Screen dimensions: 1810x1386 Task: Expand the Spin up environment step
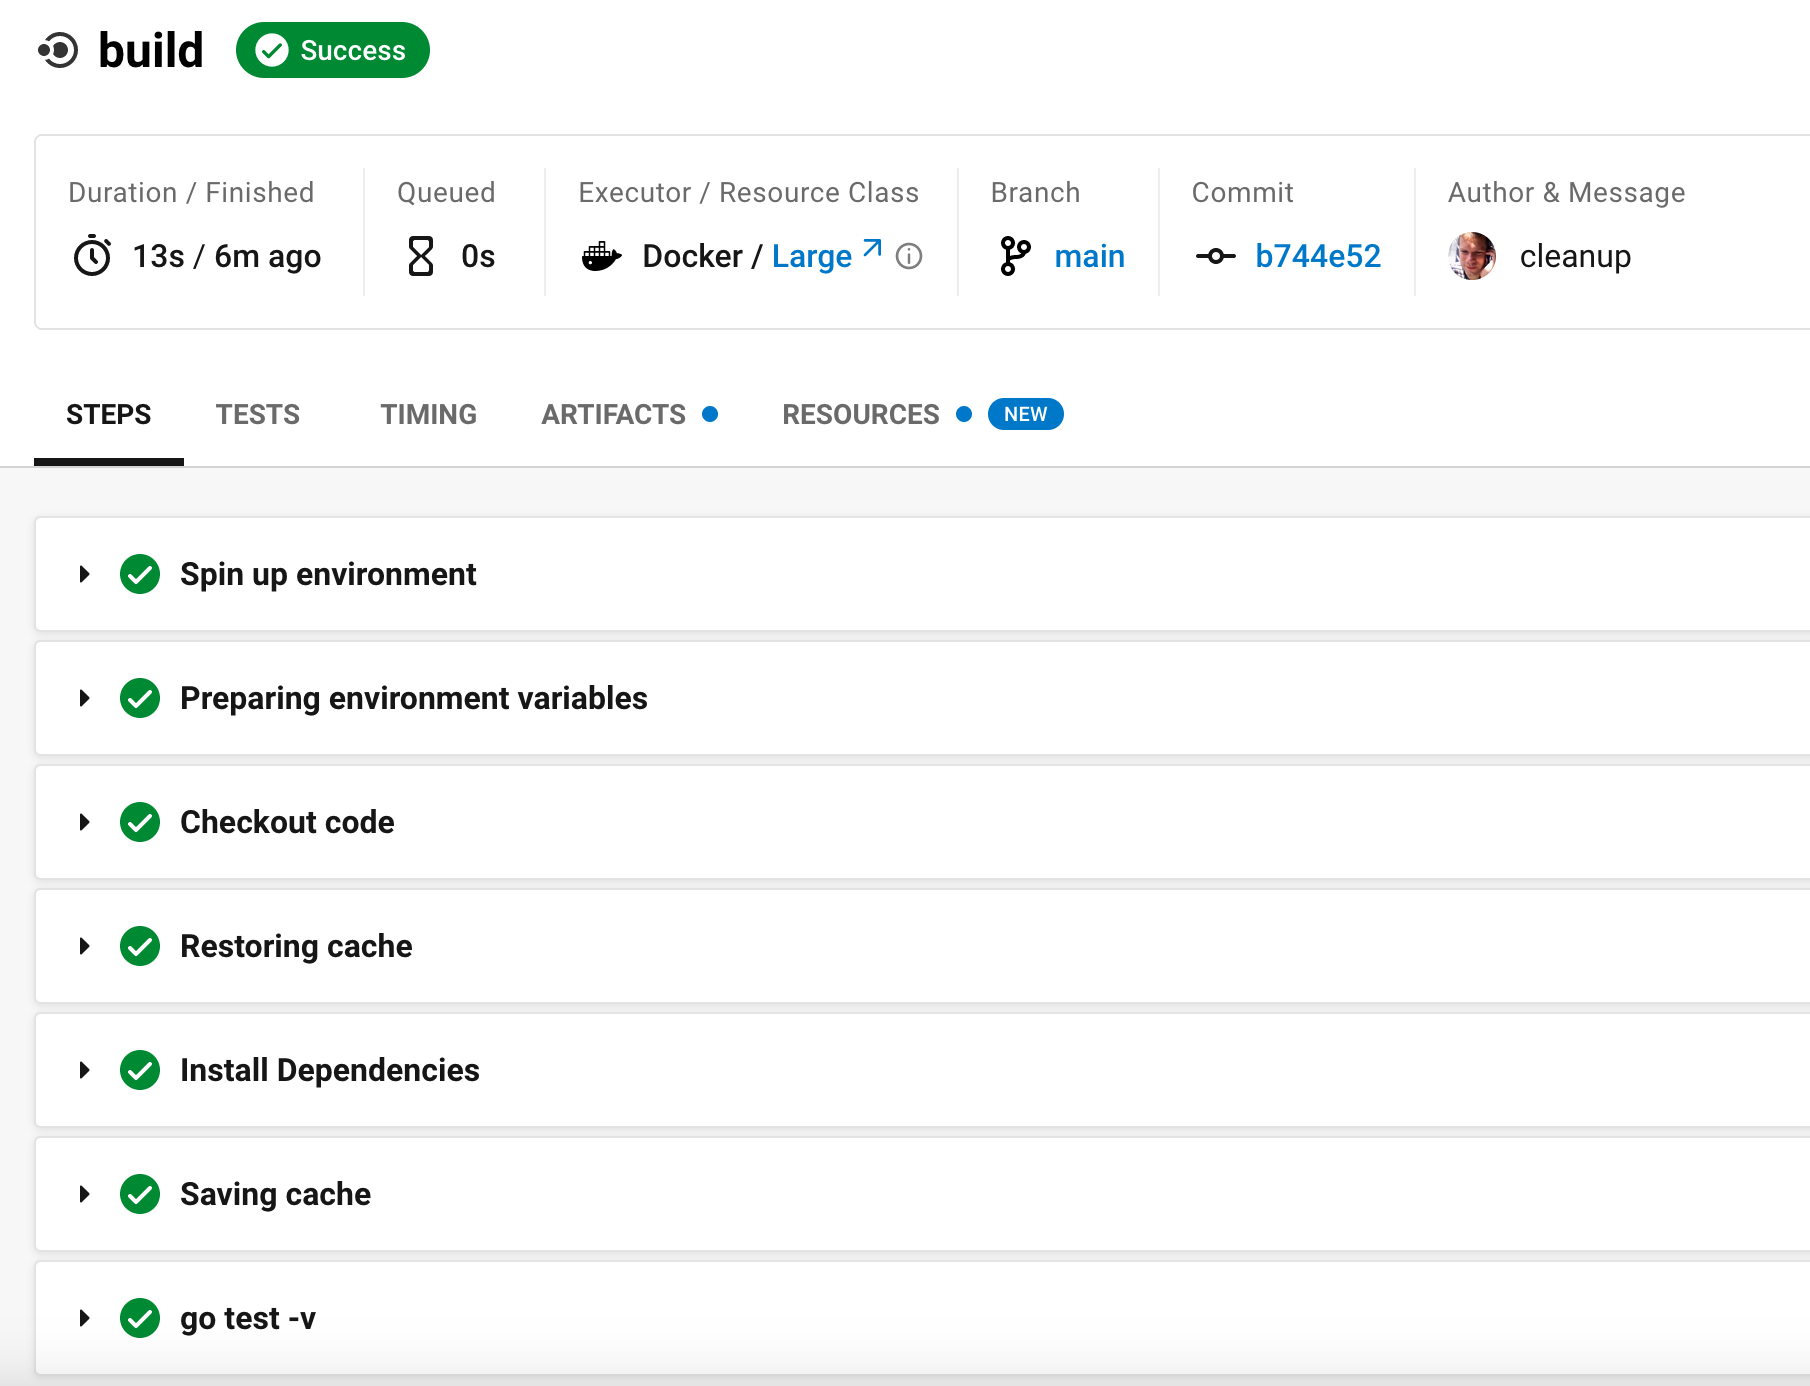tap(85, 574)
